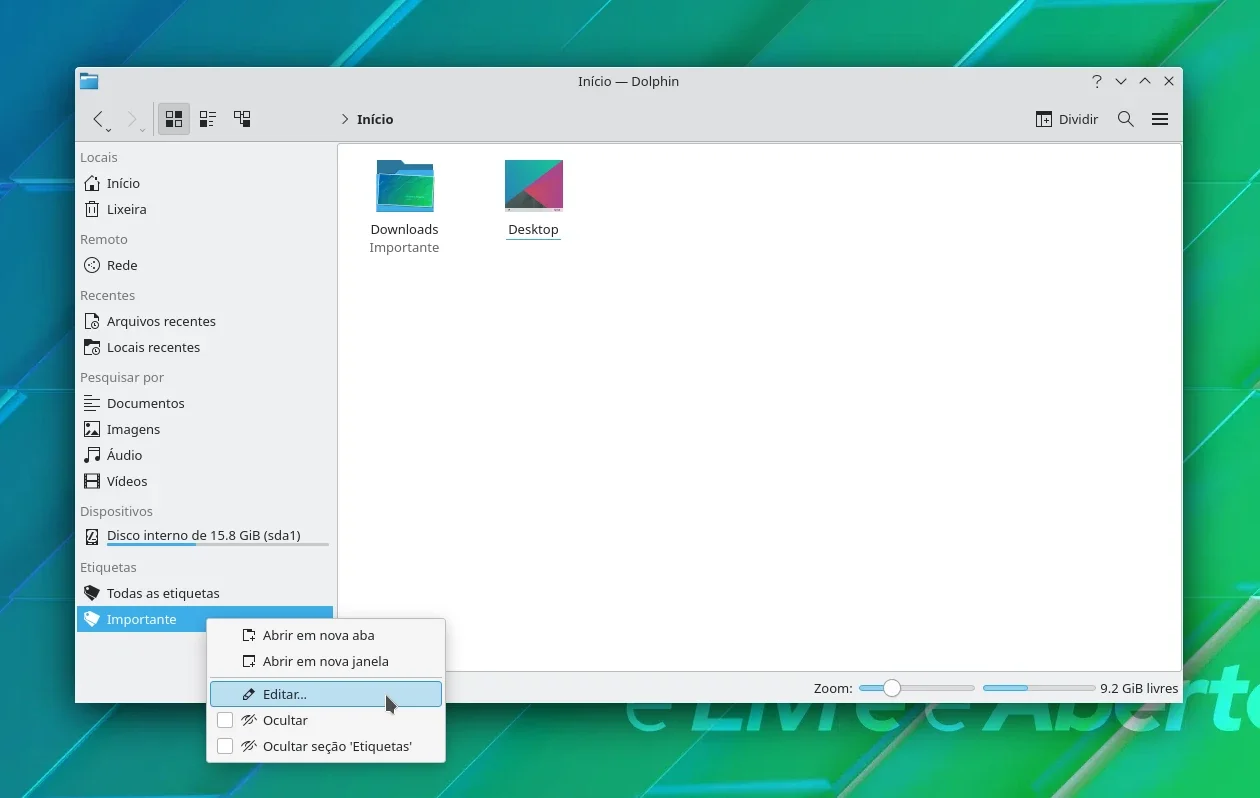Search for Documentos in sidebar
This screenshot has height=798, width=1260.
click(x=205, y=403)
